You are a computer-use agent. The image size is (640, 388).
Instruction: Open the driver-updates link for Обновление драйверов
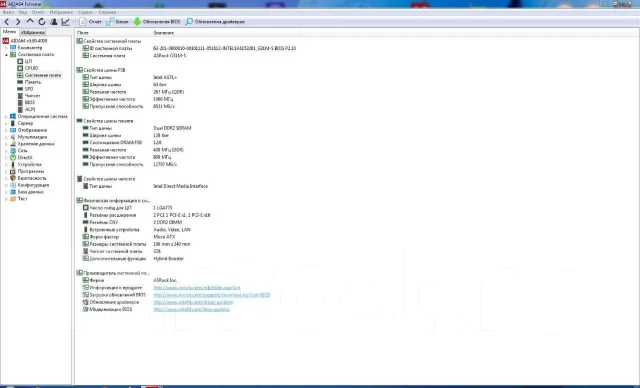tap(193, 302)
